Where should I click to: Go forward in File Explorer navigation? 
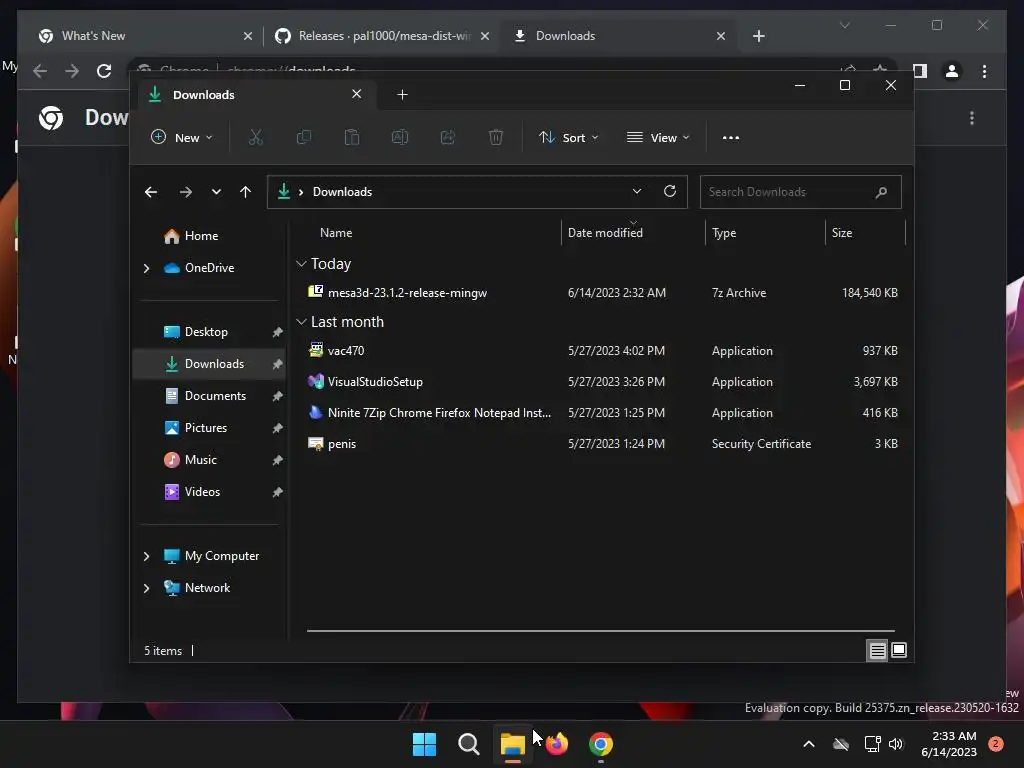tap(185, 192)
